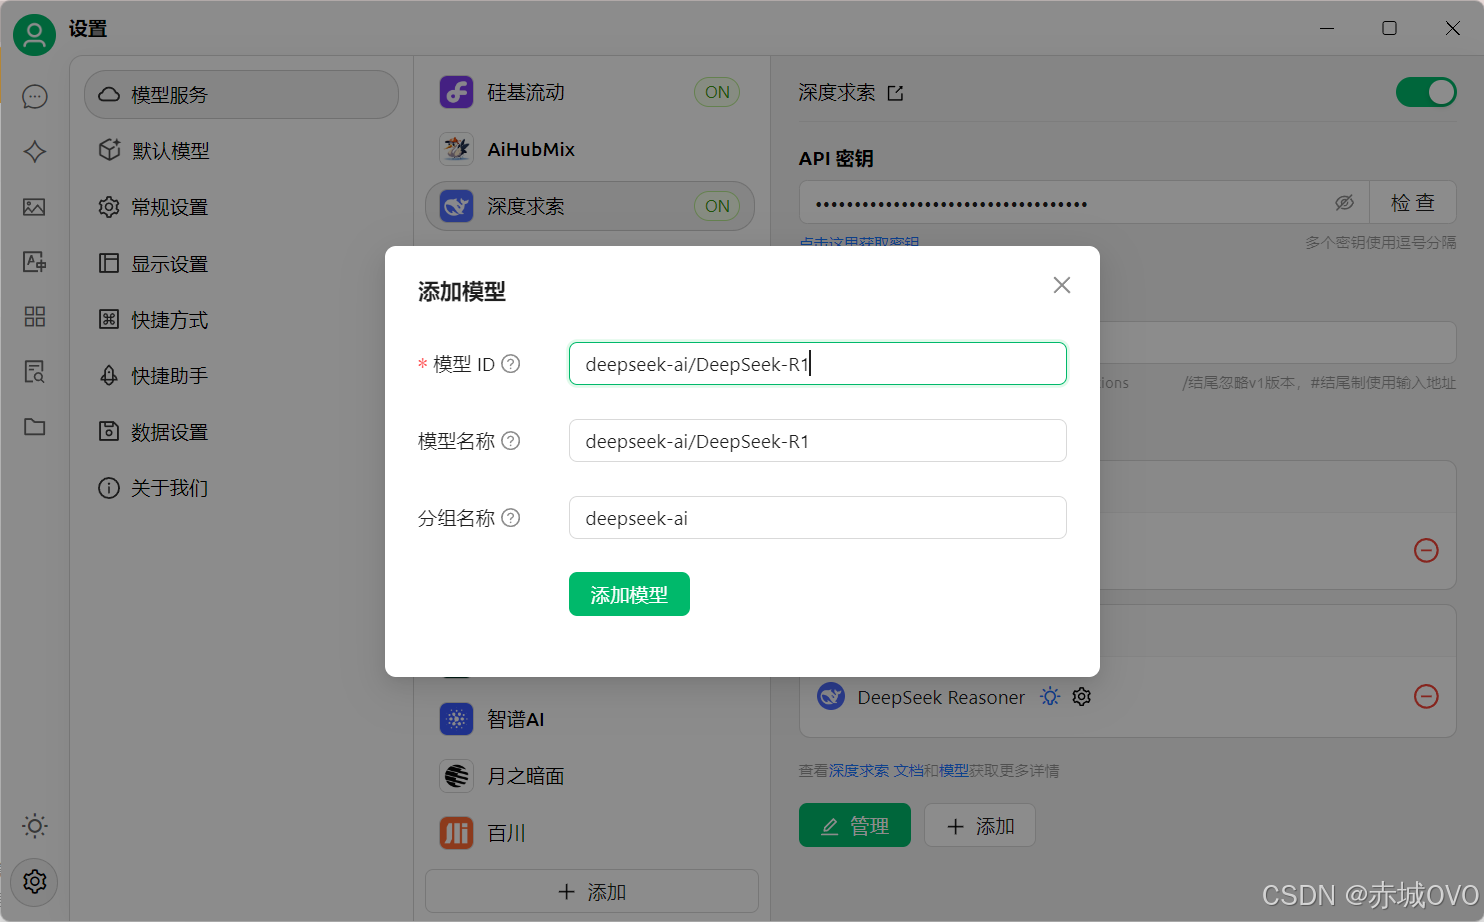Click the 硅基流动 provider logo
1484x922 pixels.
point(457,92)
